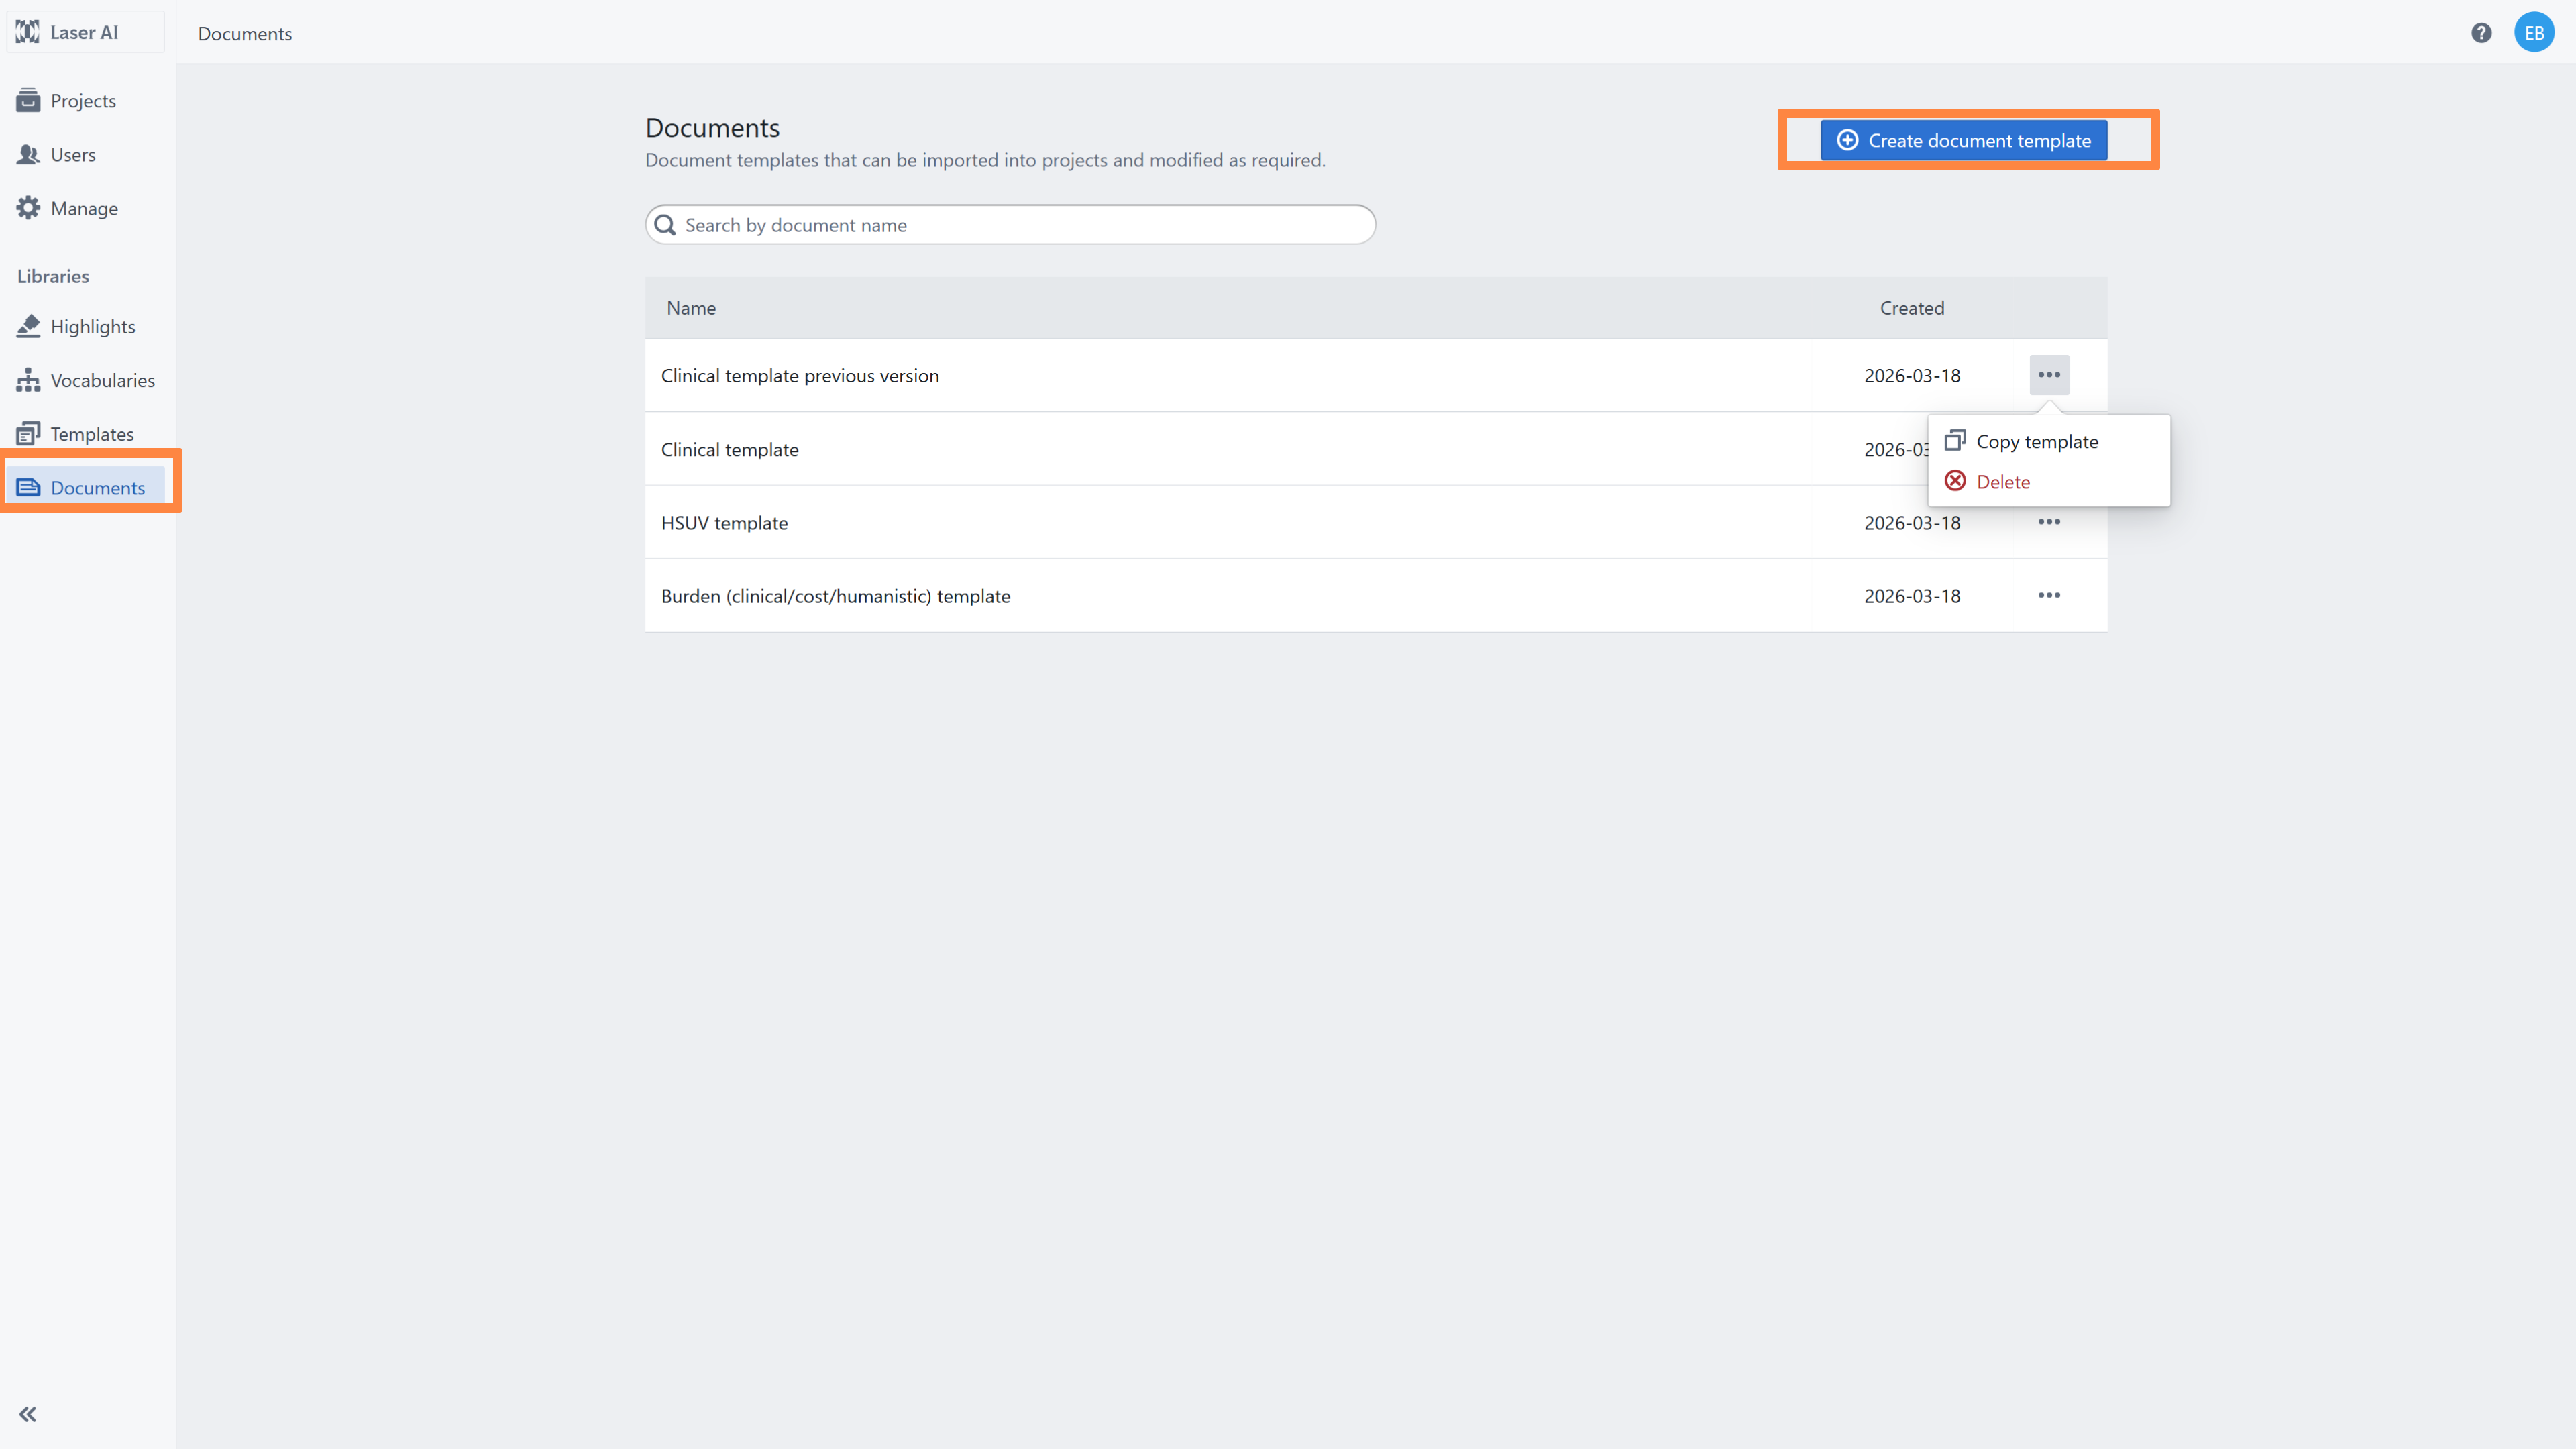2576x1449 pixels.
Task: Open the Burden (clinical/cost/humanistic) template row
Action: [835, 596]
